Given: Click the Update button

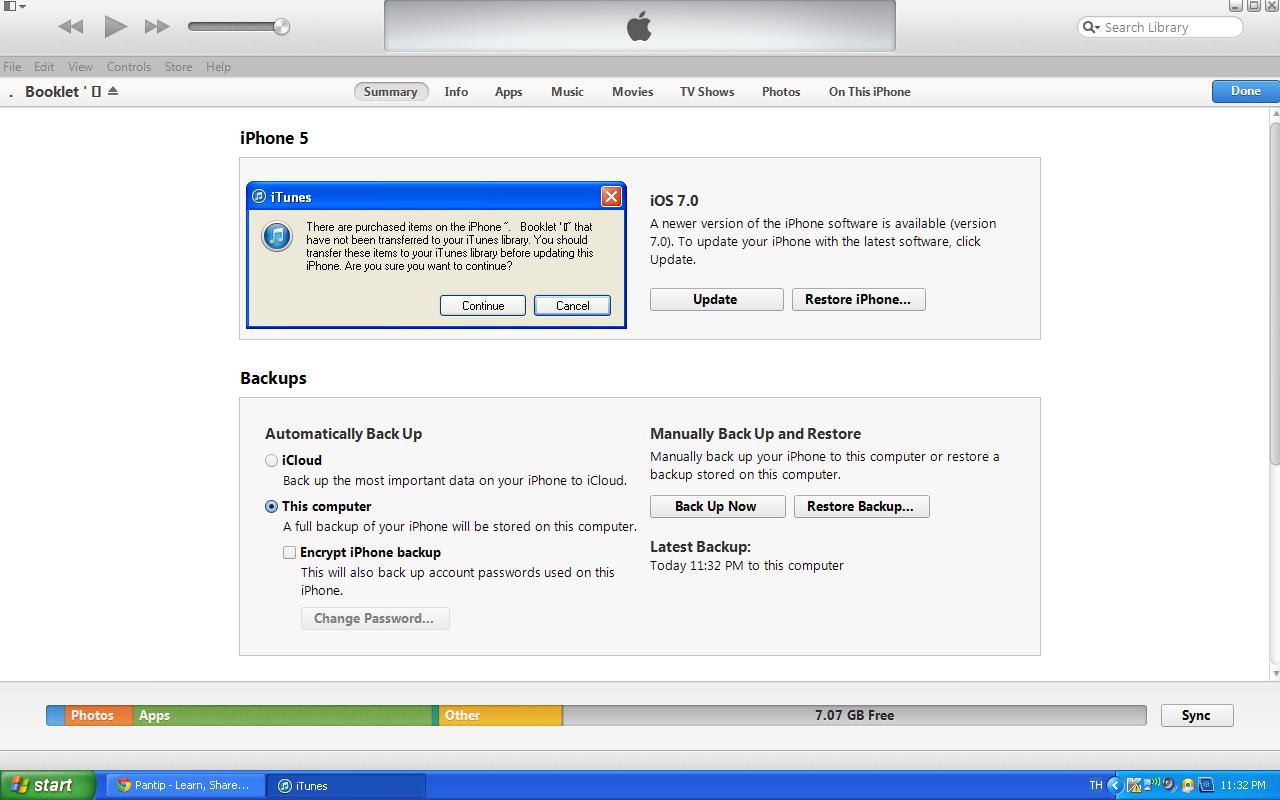Looking at the screenshot, I should pos(716,299).
